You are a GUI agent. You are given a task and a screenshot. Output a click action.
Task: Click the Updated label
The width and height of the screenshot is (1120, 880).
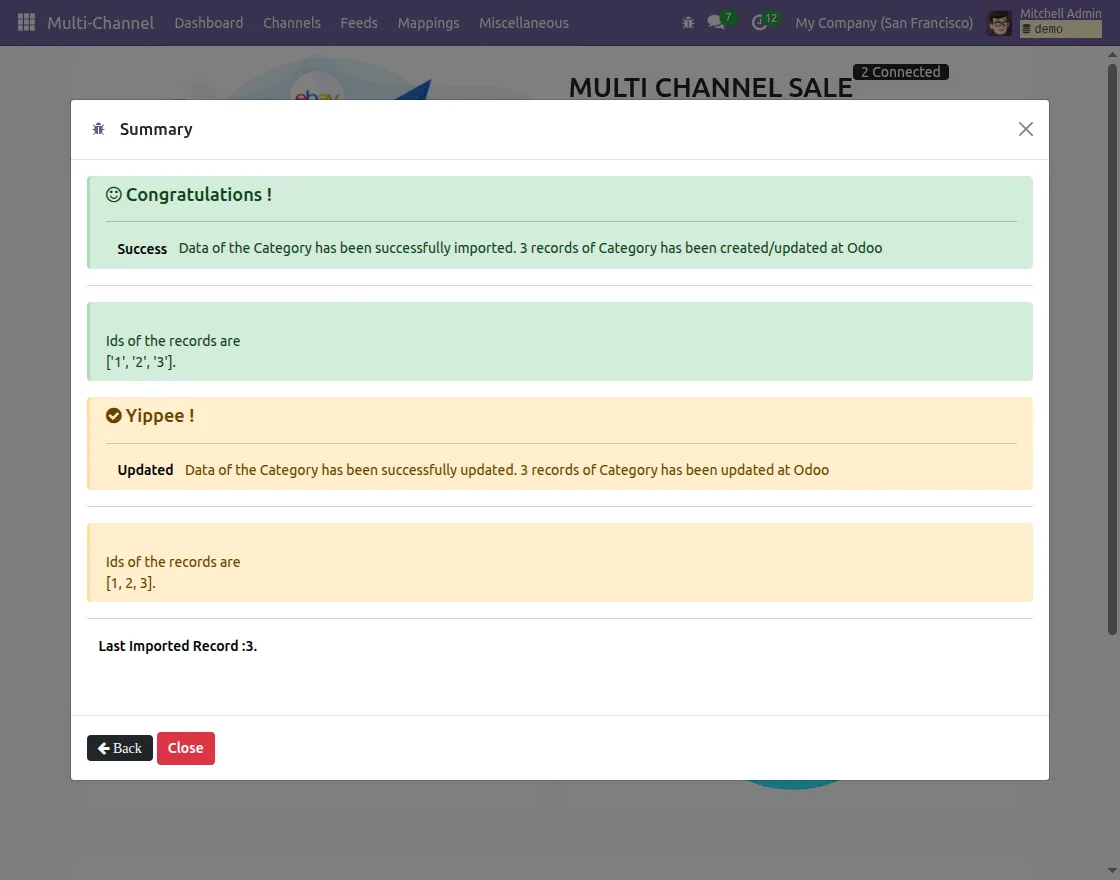(145, 470)
